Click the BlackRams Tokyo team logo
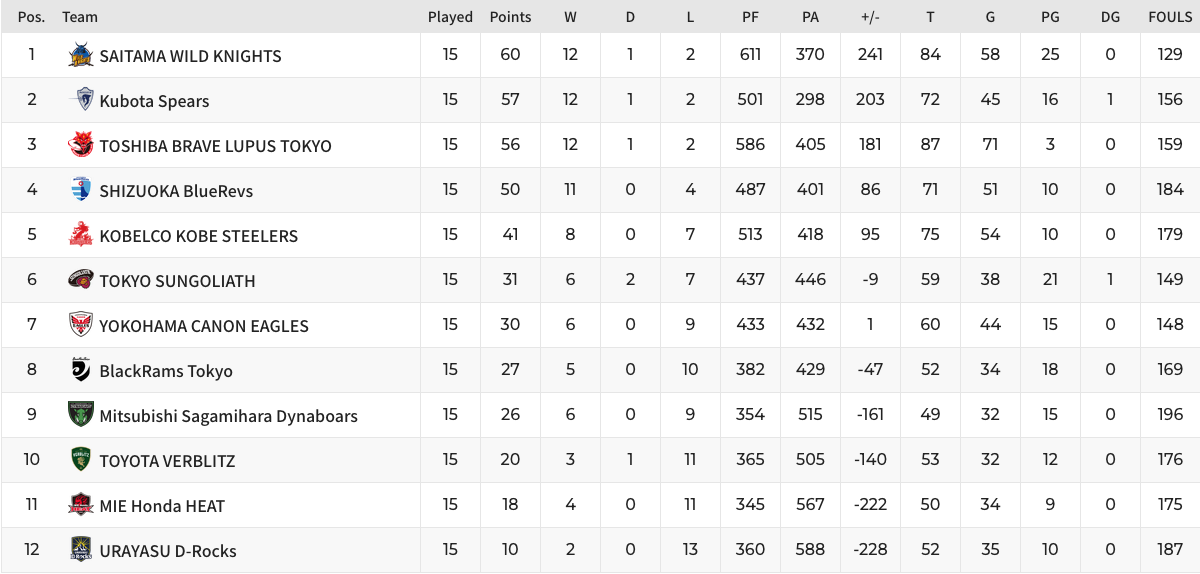The width and height of the screenshot is (1200, 574). tap(81, 370)
